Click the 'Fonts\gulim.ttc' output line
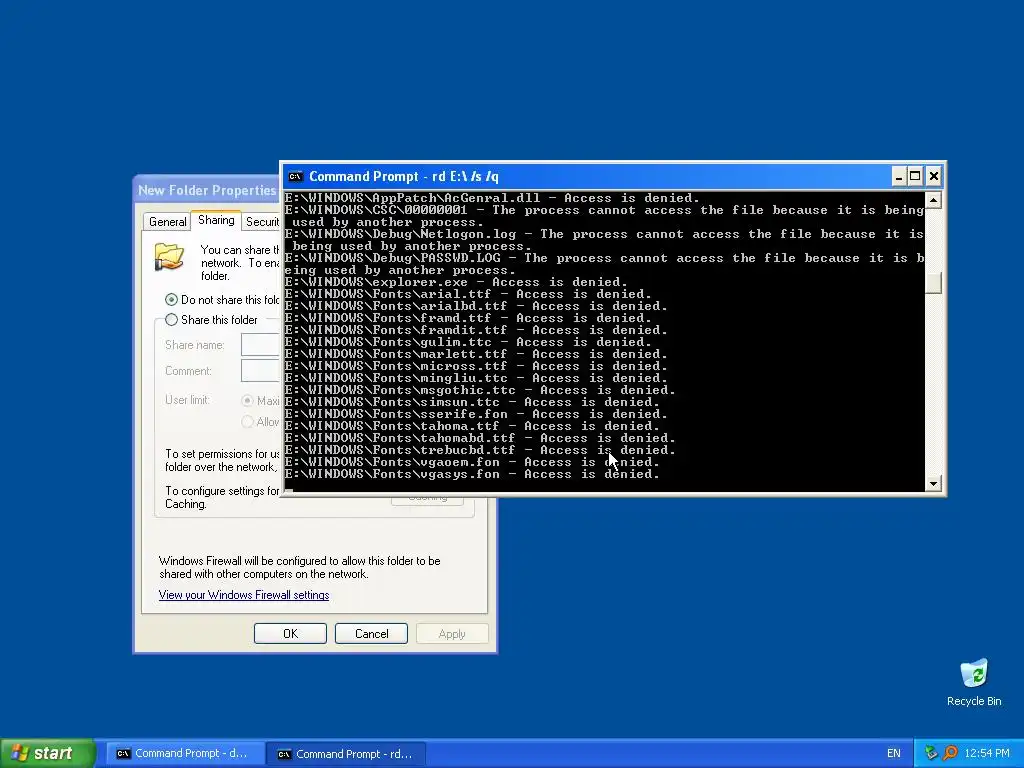The height and width of the screenshot is (768, 1024). pyautogui.click(x=468, y=342)
